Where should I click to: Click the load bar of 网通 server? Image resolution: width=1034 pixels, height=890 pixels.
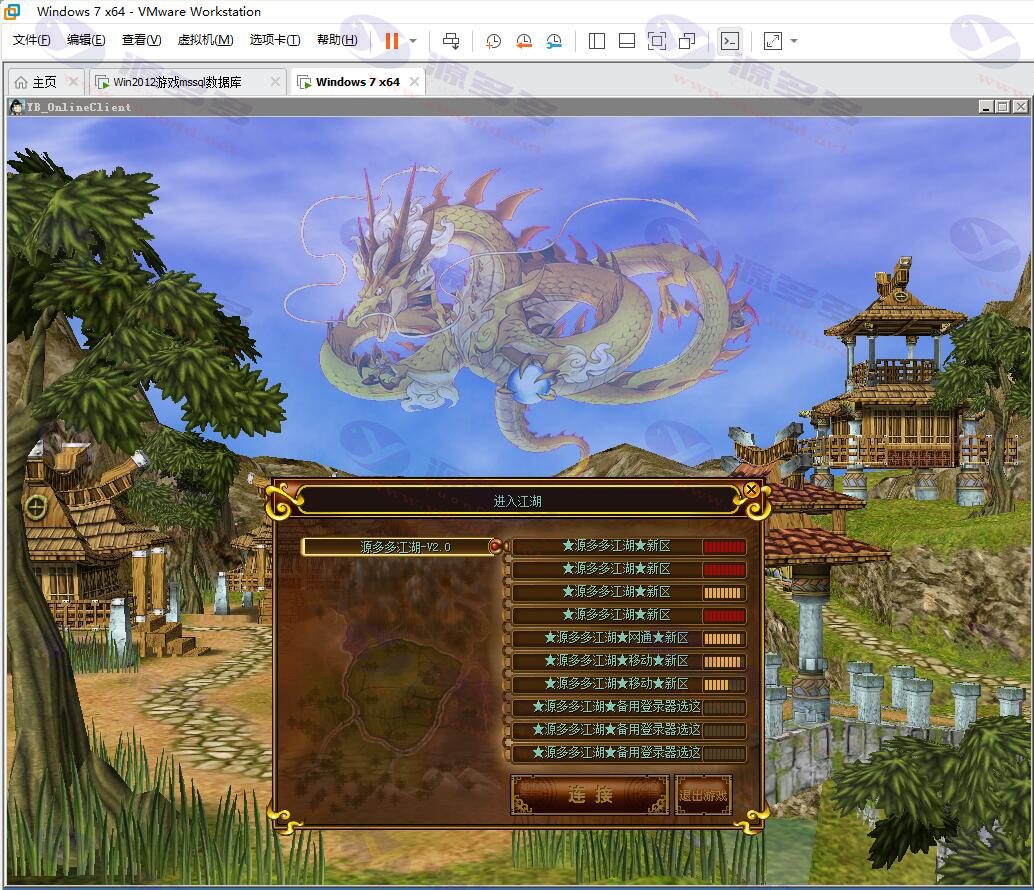(x=723, y=638)
